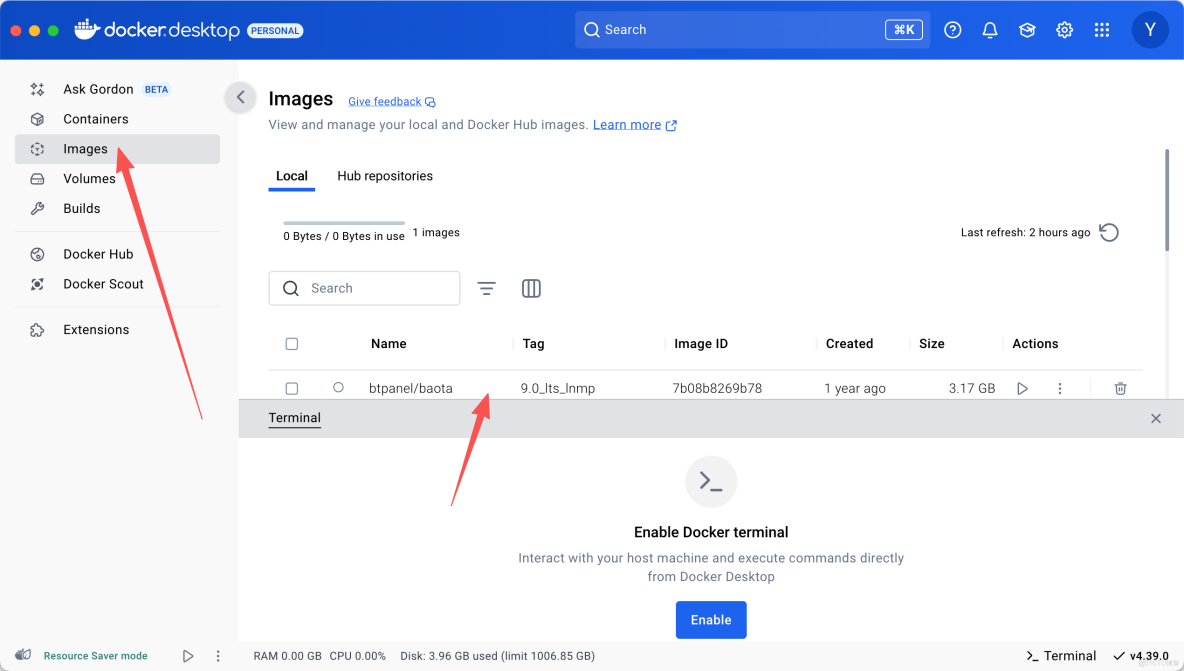The image size is (1184, 671).
Task: Click the image storage usage bar
Action: 344,222
